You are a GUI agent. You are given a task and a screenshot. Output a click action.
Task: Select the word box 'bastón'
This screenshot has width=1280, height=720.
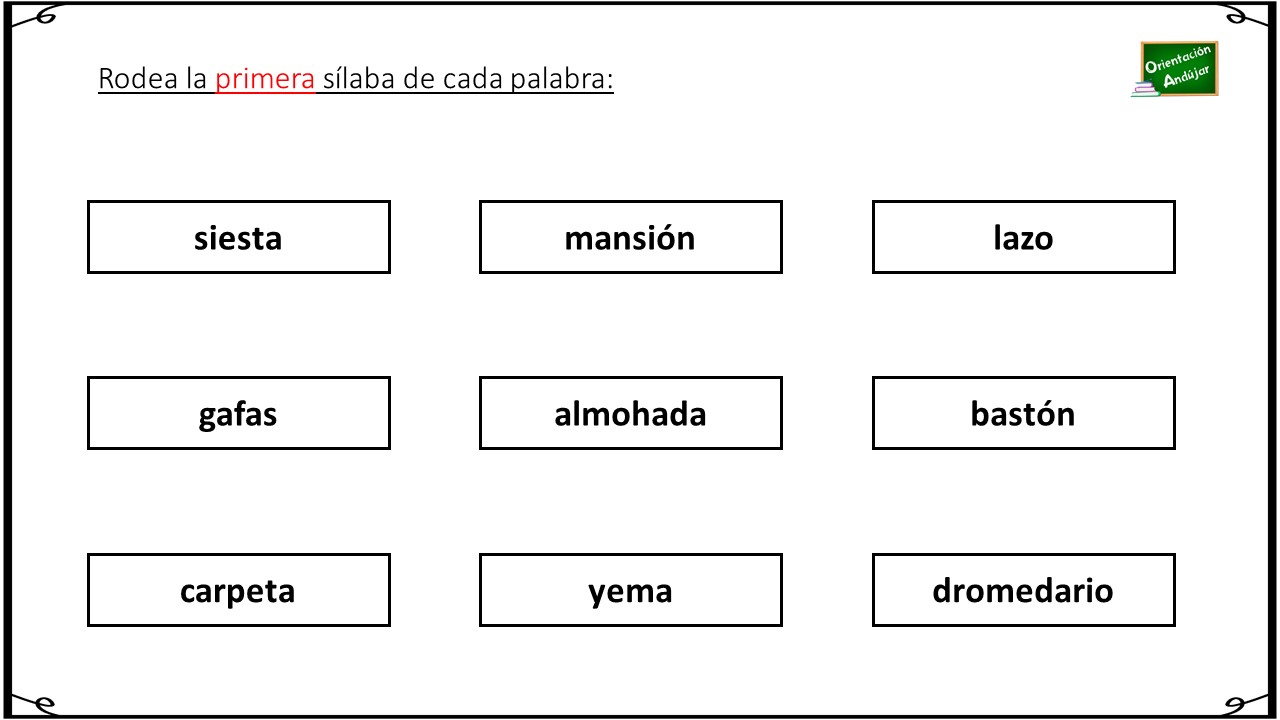[x=1023, y=413]
